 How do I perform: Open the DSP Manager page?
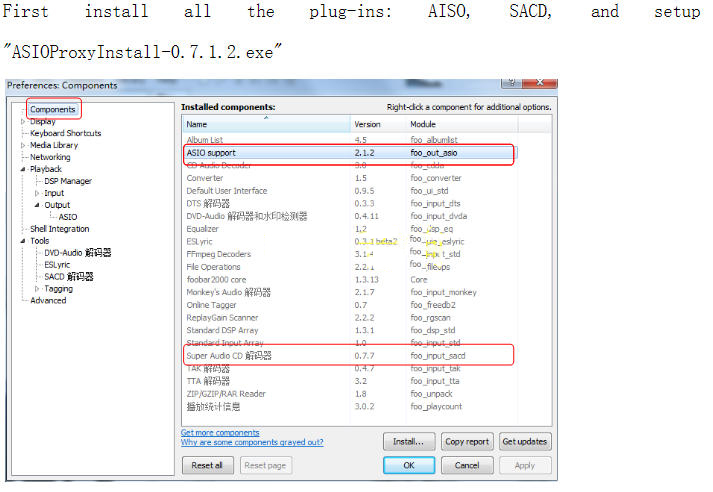click(x=67, y=181)
